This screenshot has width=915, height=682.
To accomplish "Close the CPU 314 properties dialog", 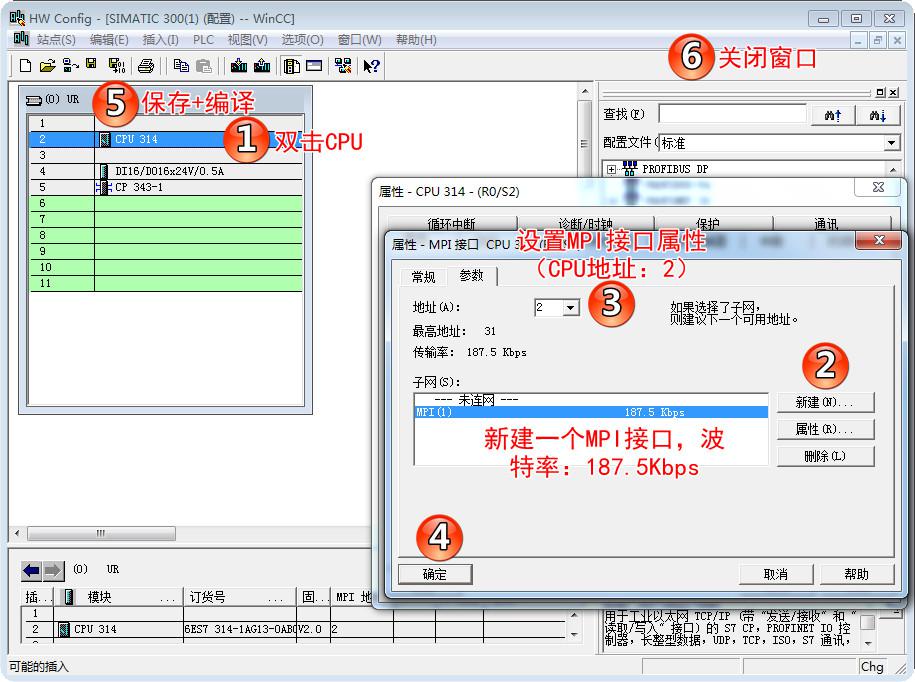I will point(878,187).
